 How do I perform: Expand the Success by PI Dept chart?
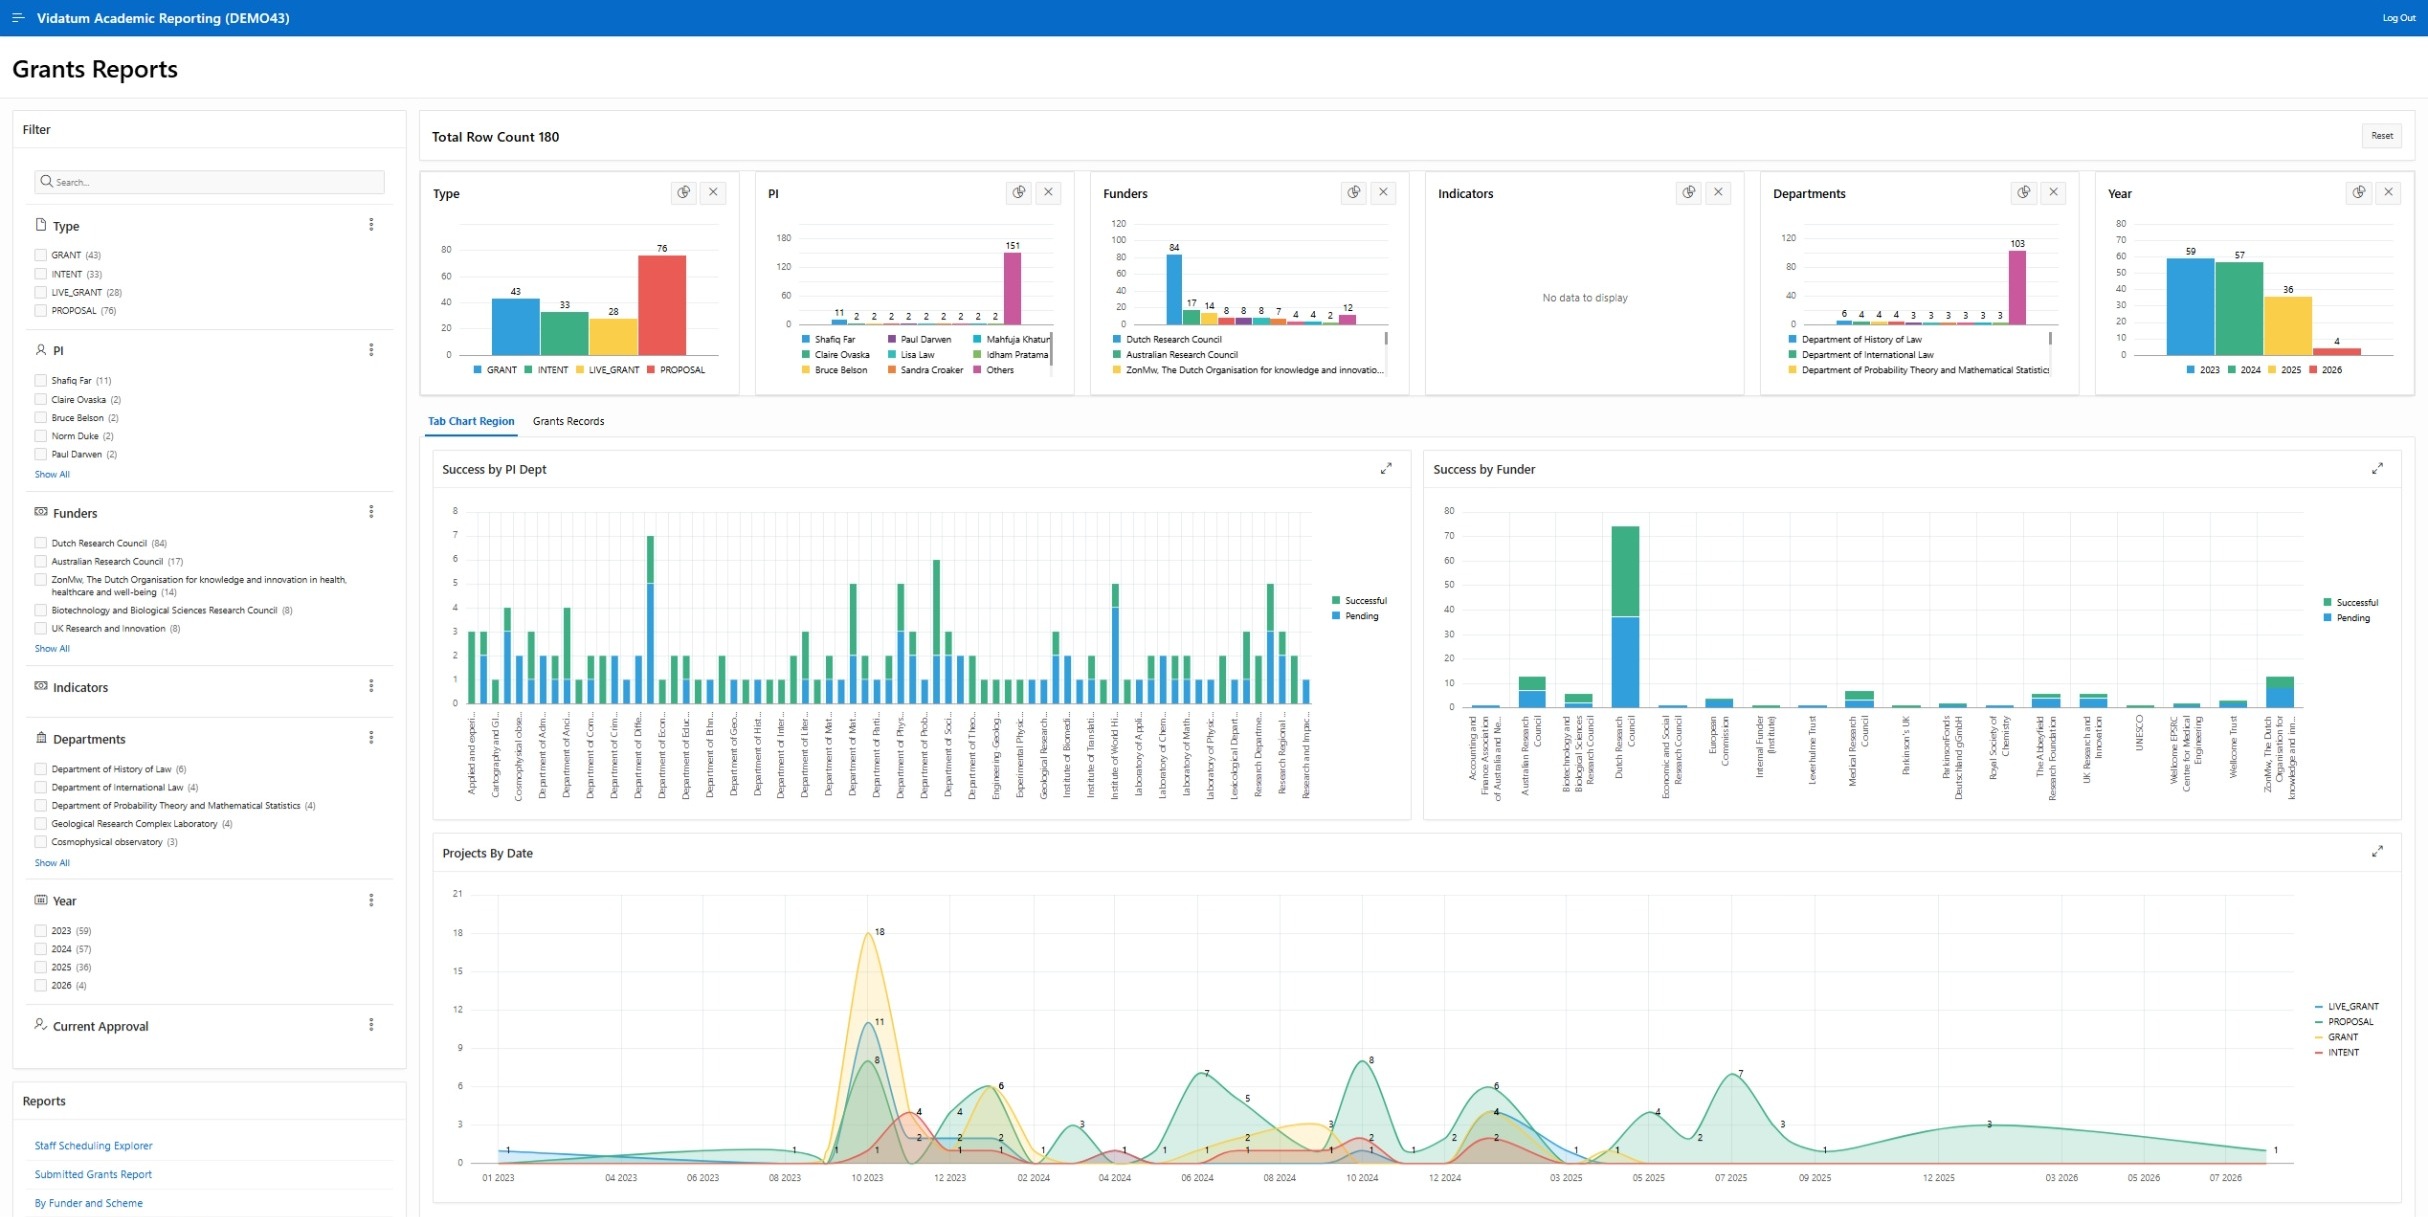1386,469
